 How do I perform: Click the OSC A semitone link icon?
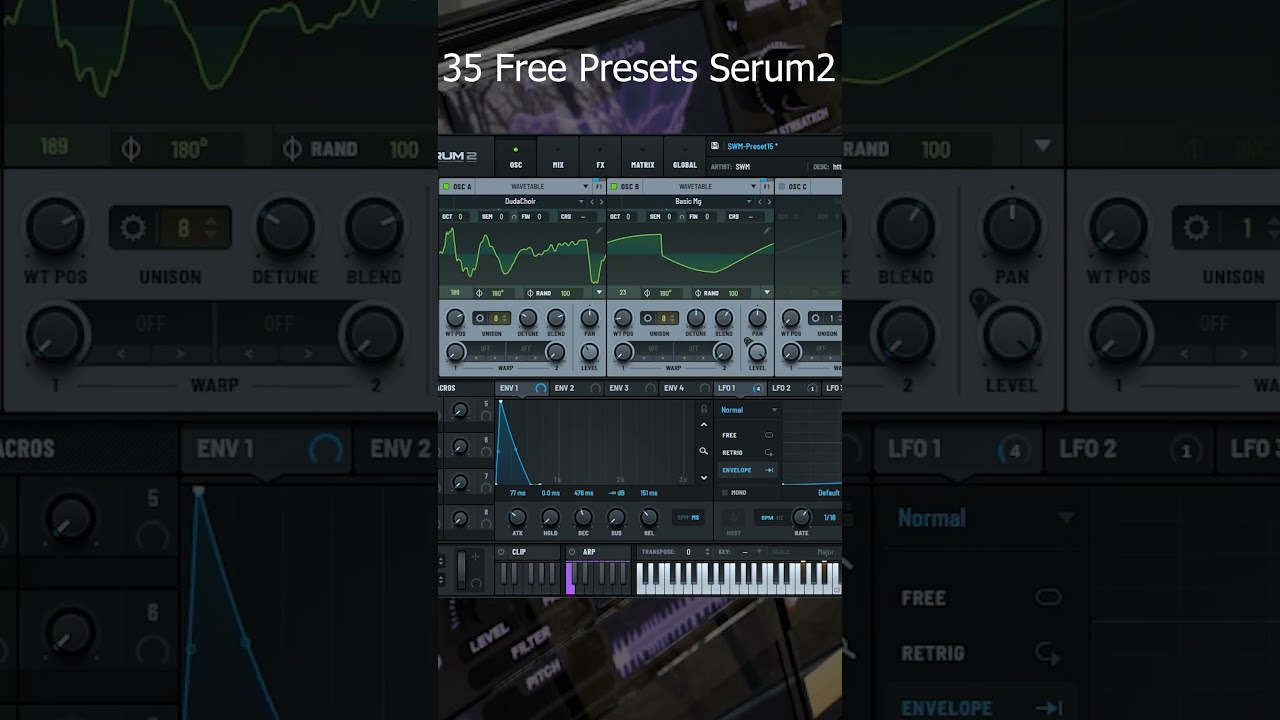[x=514, y=216]
